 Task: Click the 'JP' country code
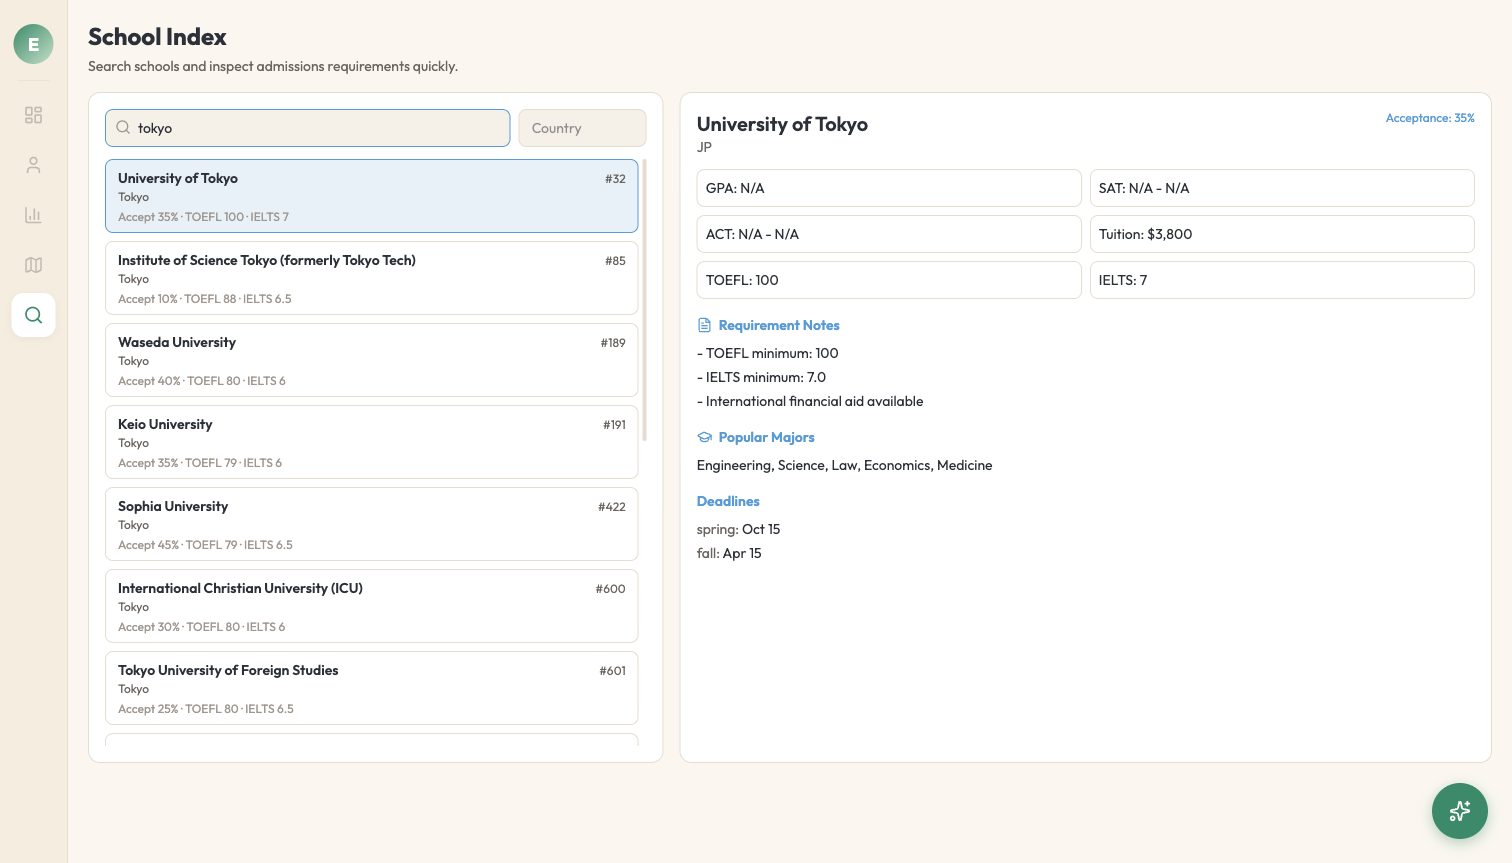click(x=704, y=147)
